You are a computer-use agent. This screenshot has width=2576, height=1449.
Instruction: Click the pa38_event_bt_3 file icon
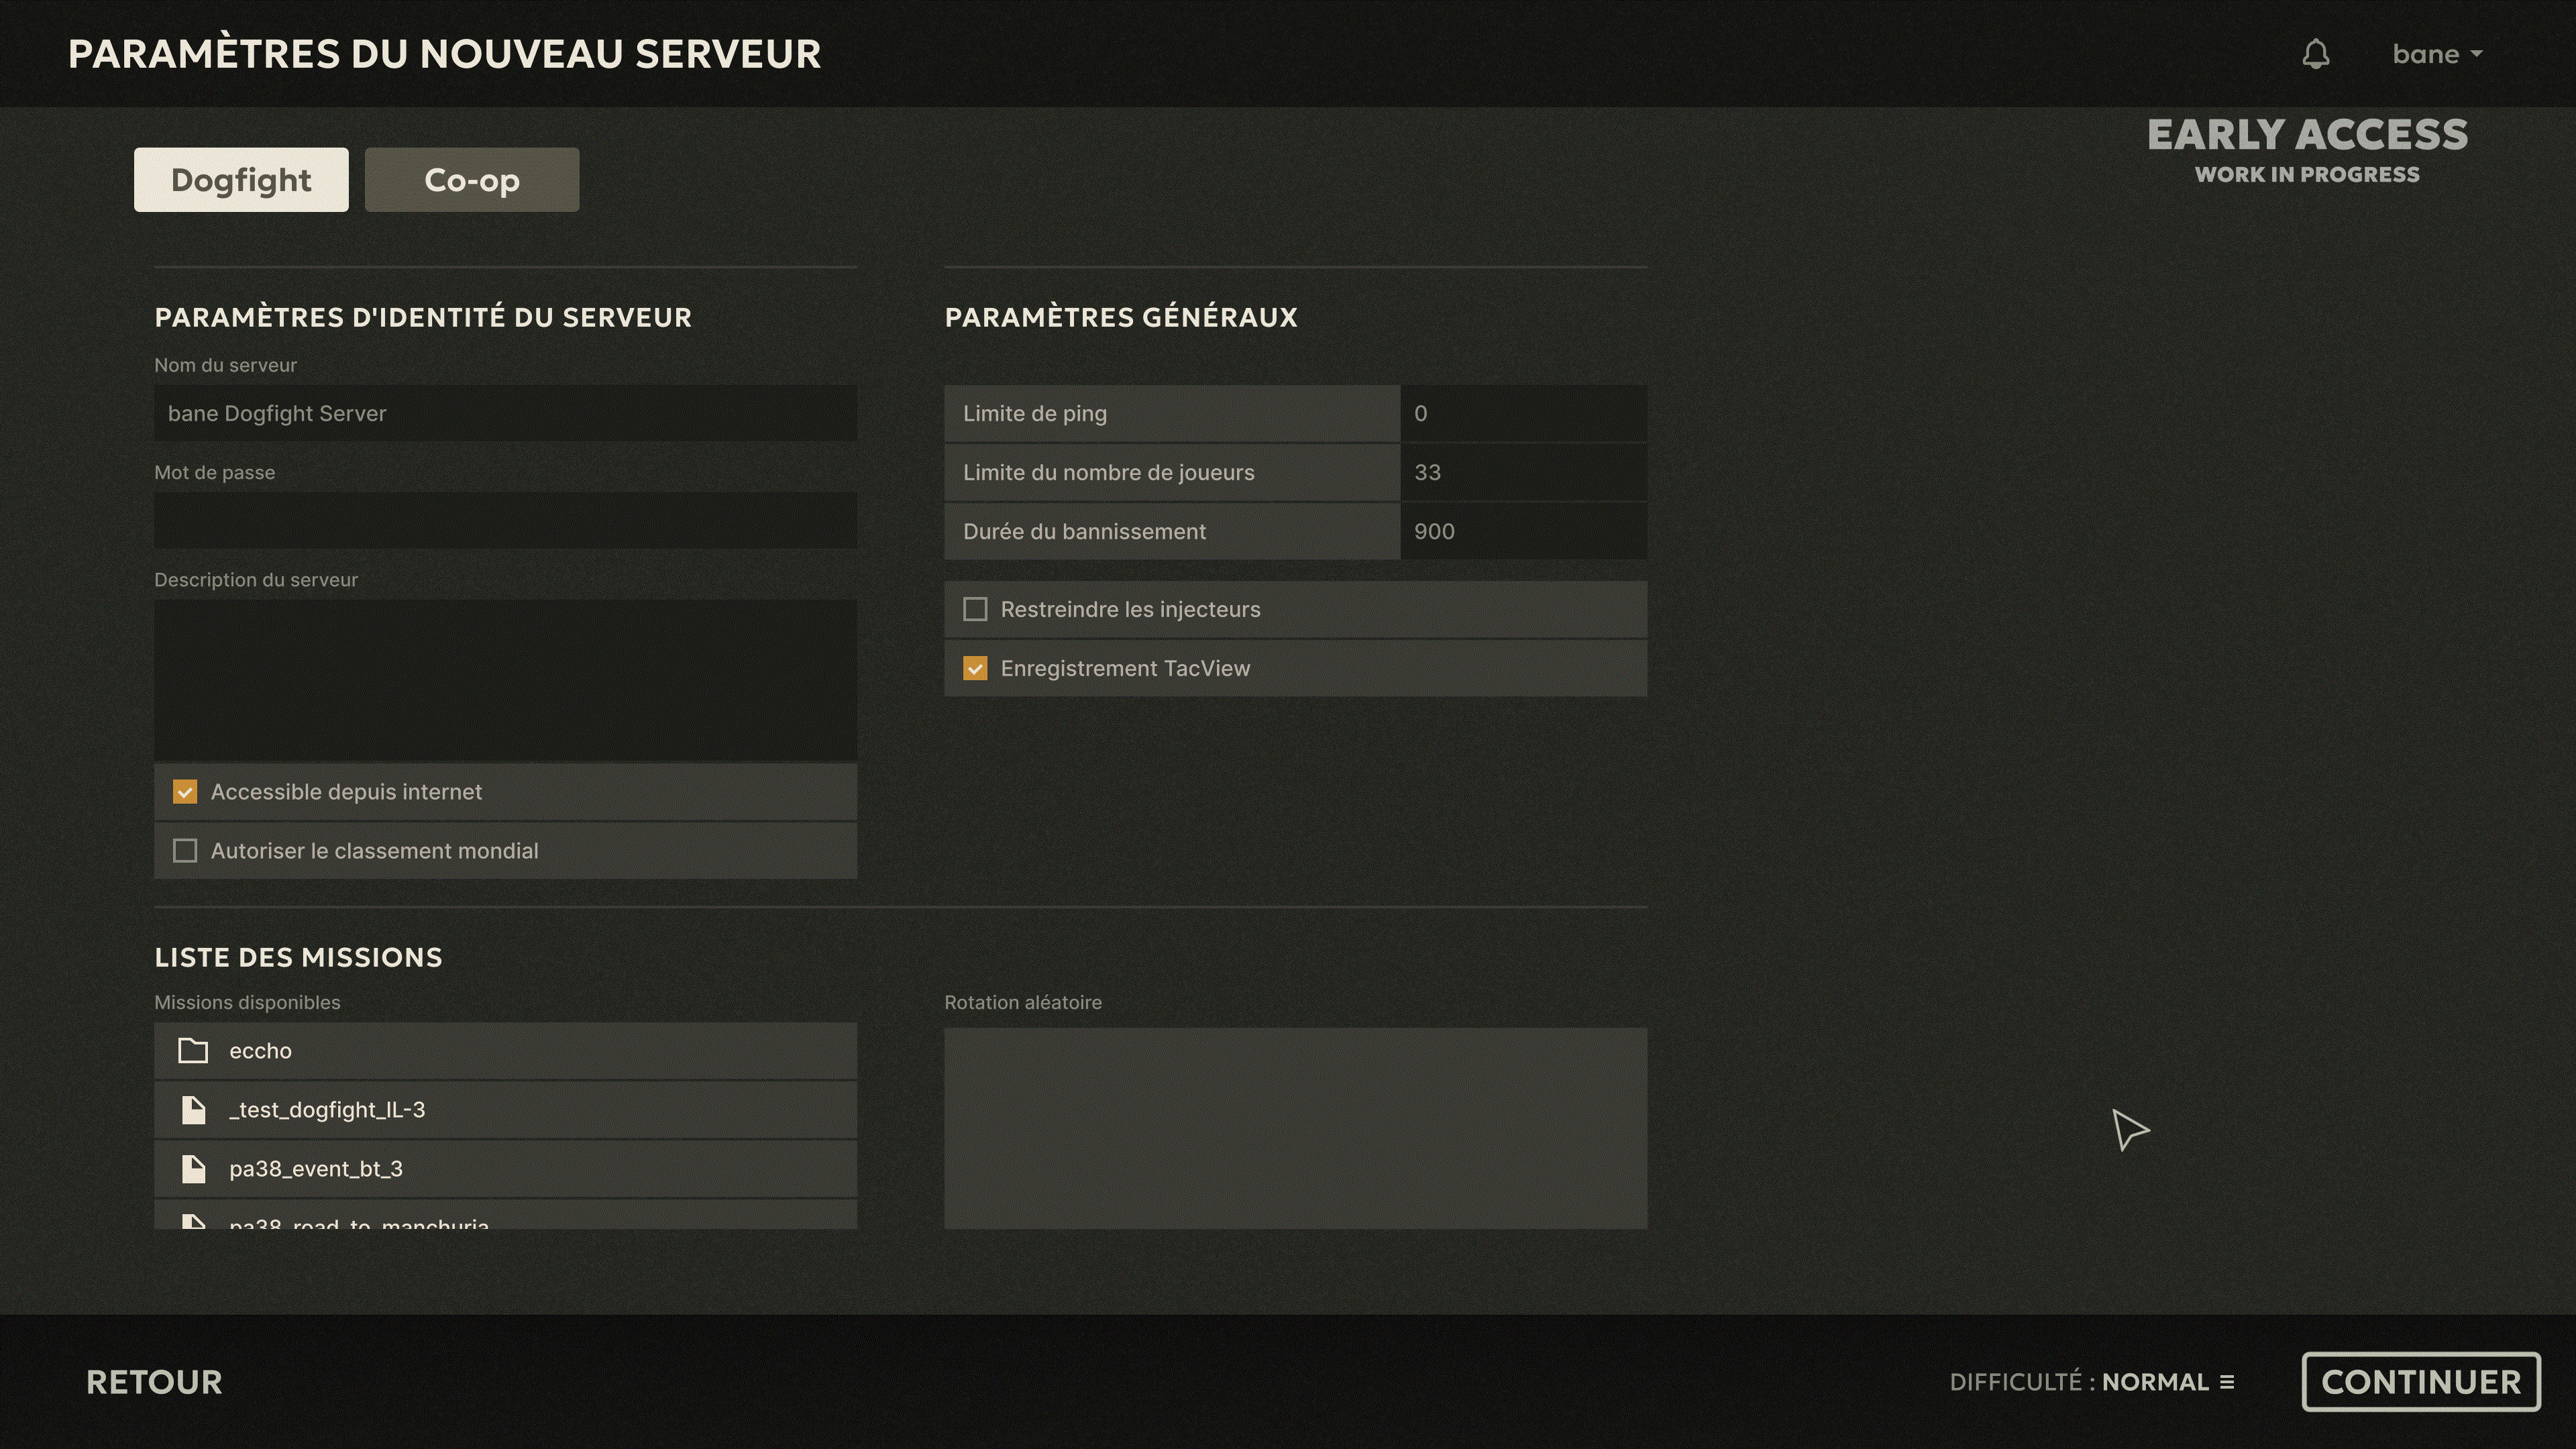coord(193,1168)
